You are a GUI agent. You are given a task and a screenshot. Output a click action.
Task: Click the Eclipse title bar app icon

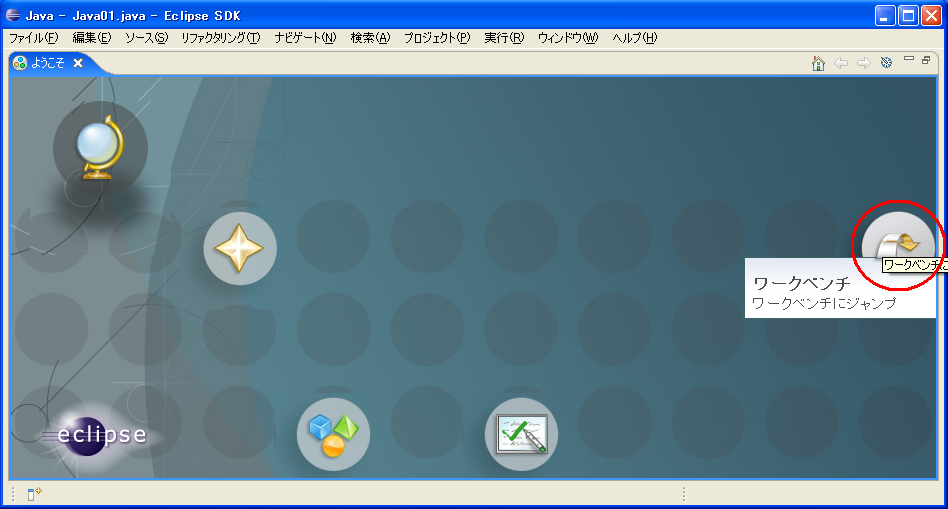(13, 15)
